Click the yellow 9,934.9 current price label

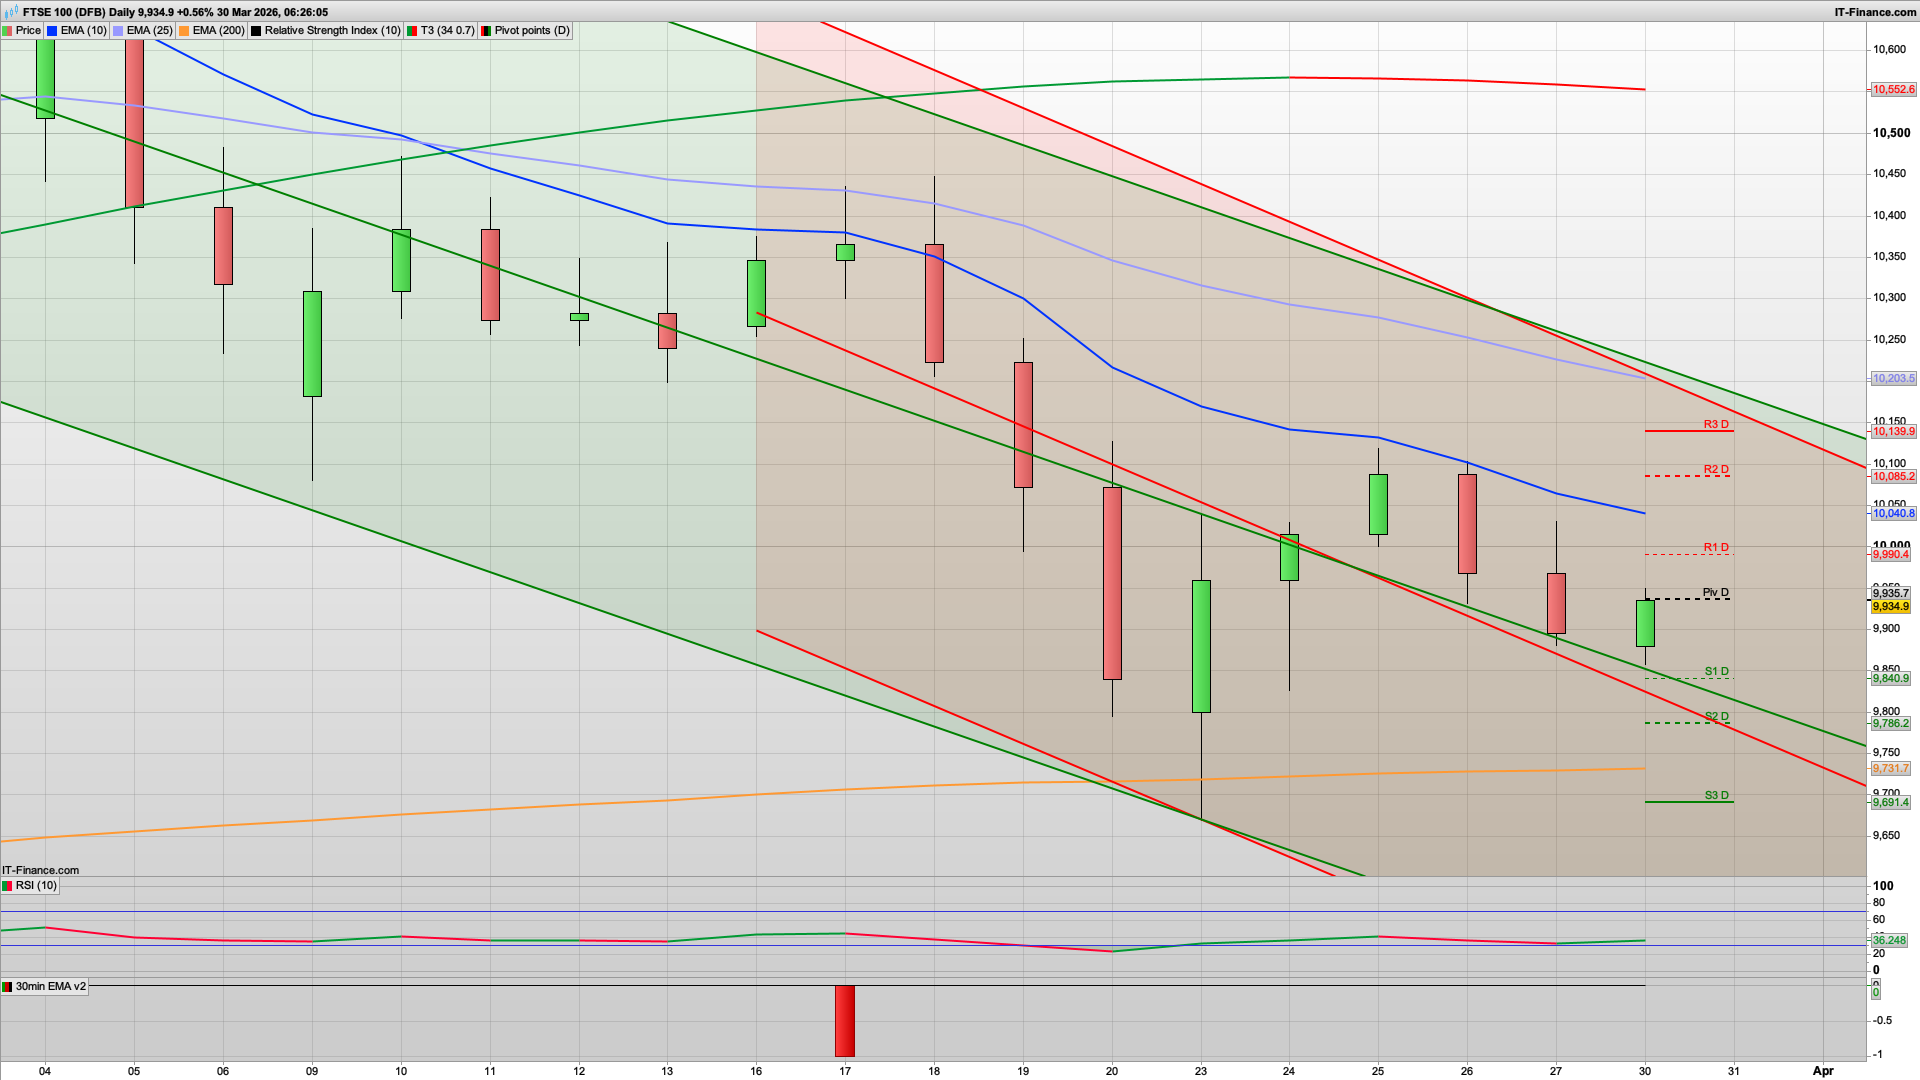[x=1893, y=607]
